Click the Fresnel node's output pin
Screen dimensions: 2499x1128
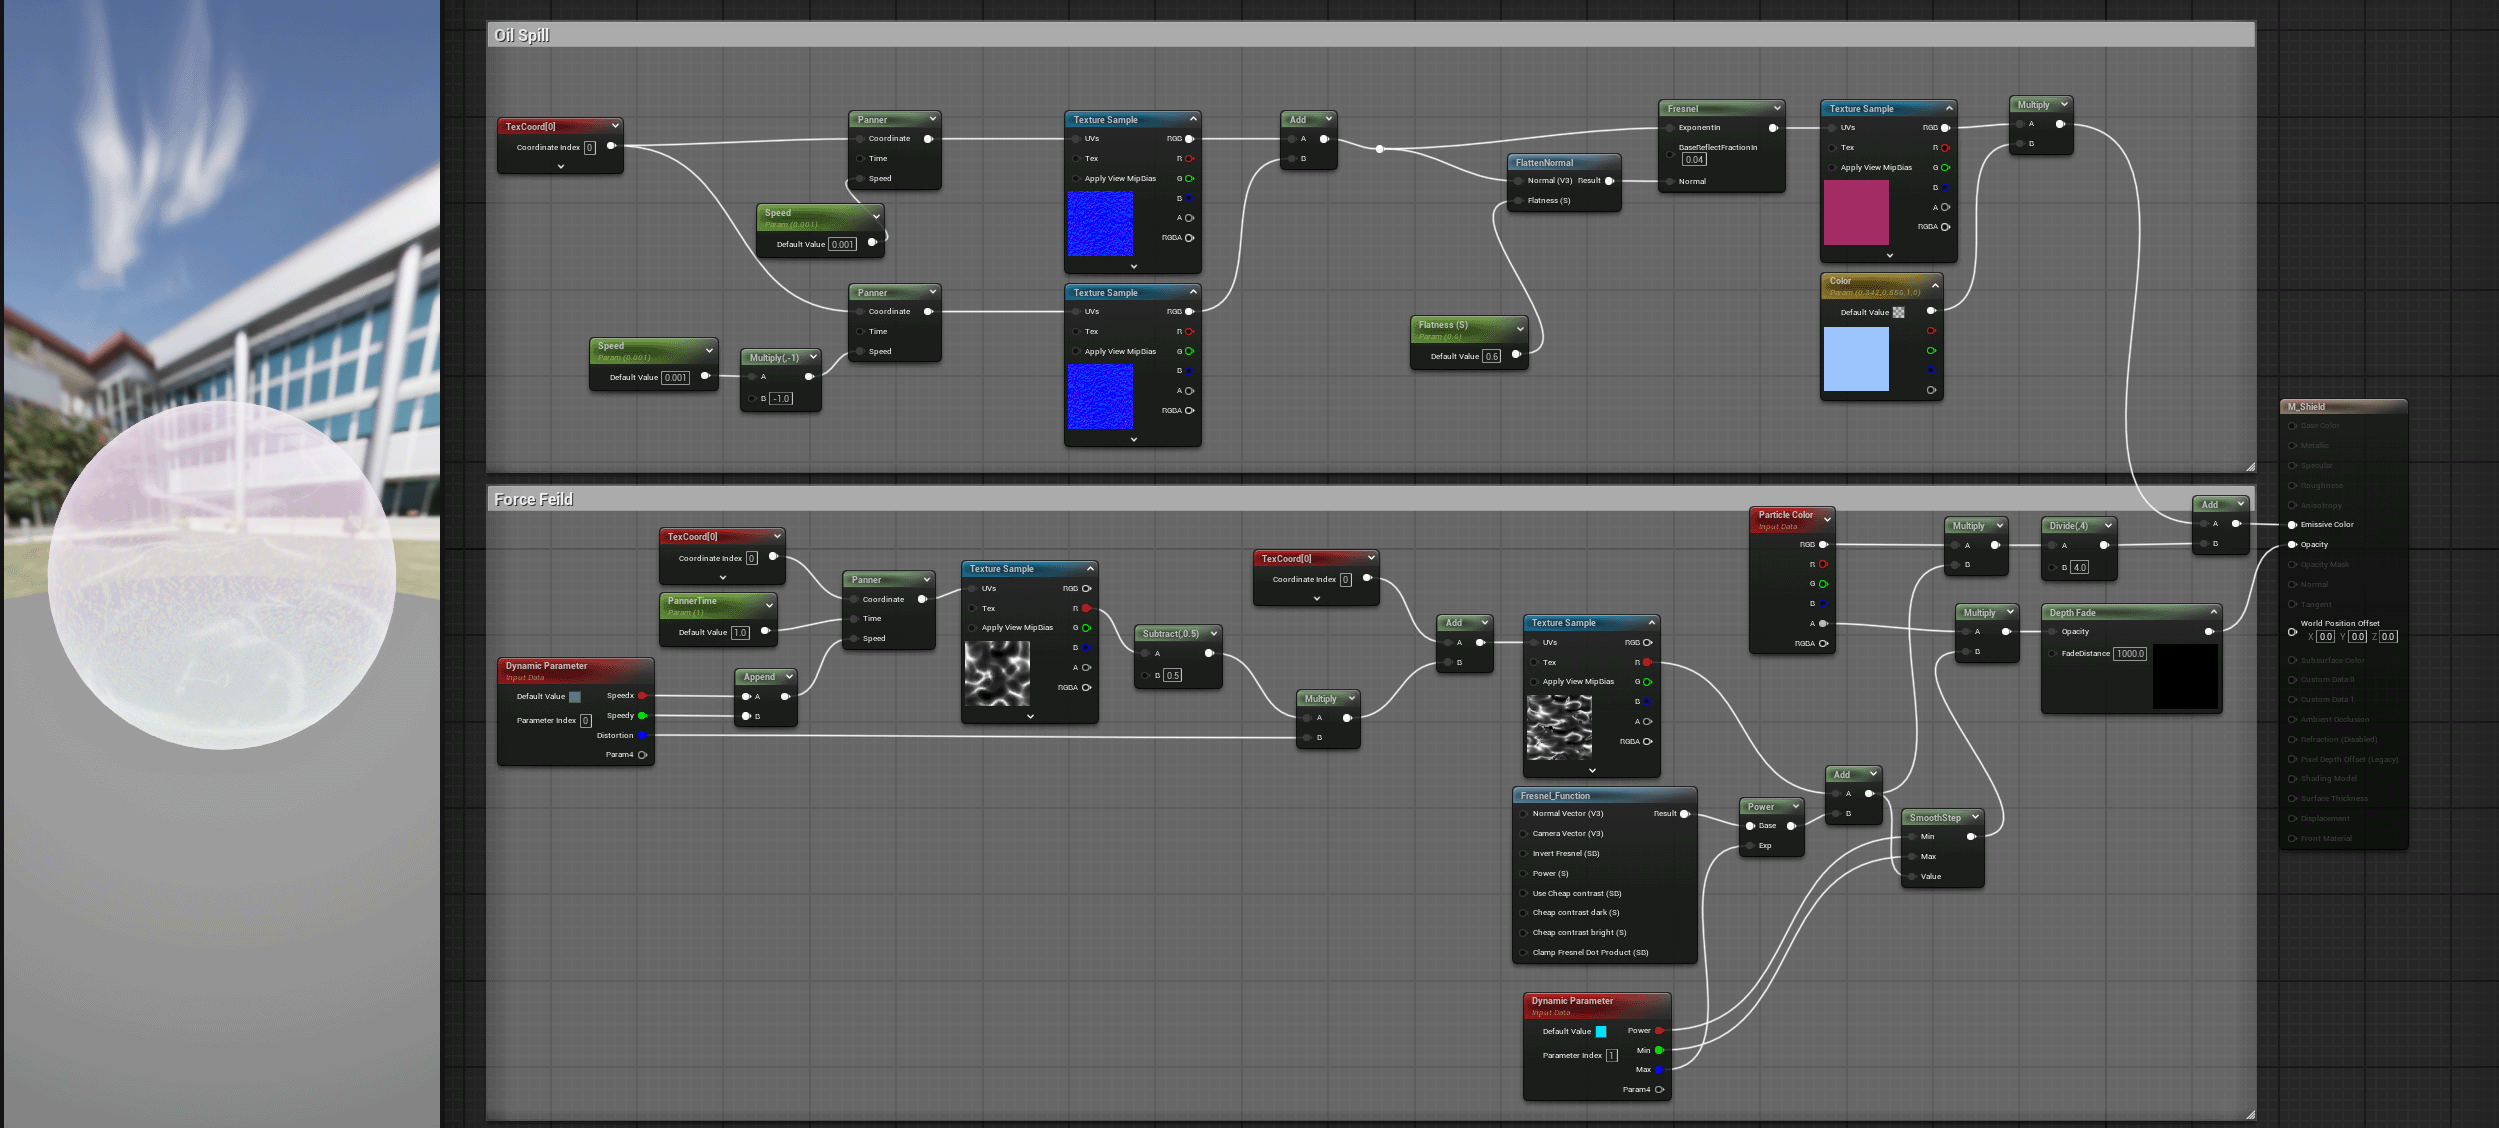(x=1772, y=128)
